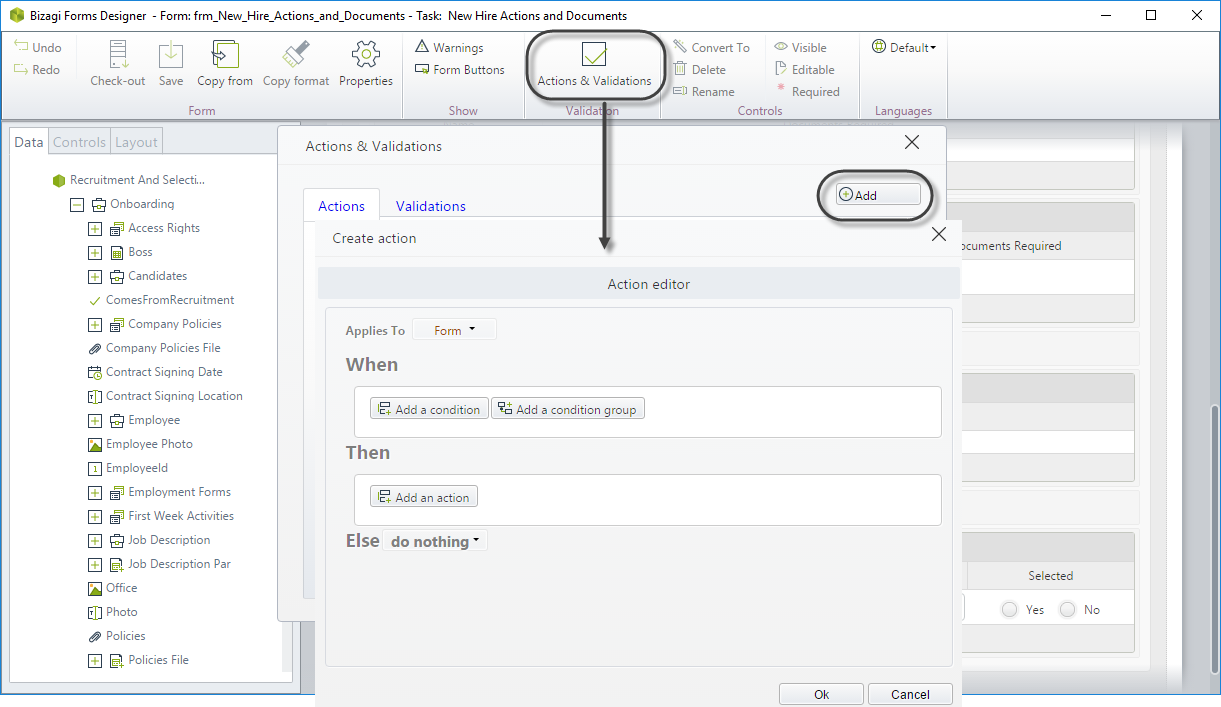Image resolution: width=1221 pixels, height=707 pixels.
Task: Click the Redo icon
Action: [x=21, y=69]
